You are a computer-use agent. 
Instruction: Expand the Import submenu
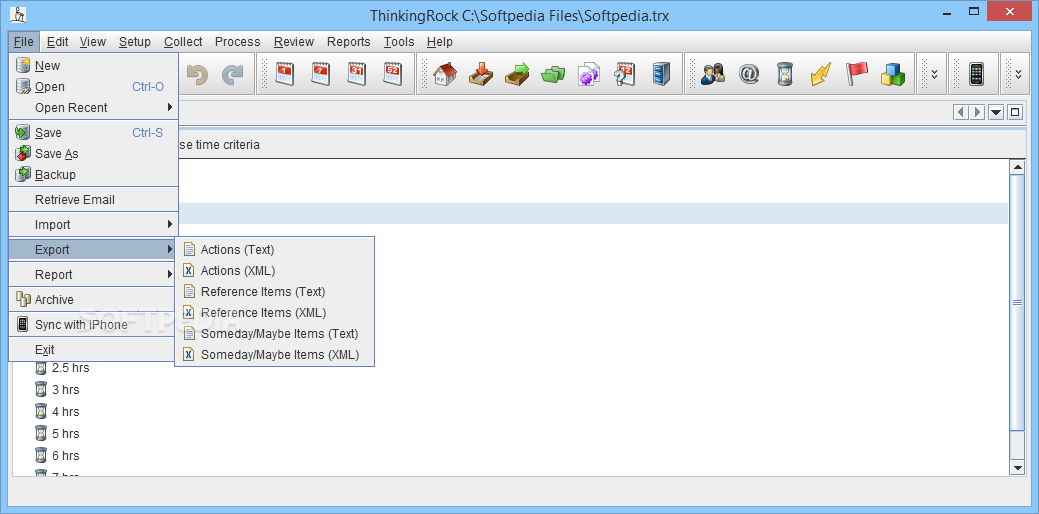[x=93, y=225]
